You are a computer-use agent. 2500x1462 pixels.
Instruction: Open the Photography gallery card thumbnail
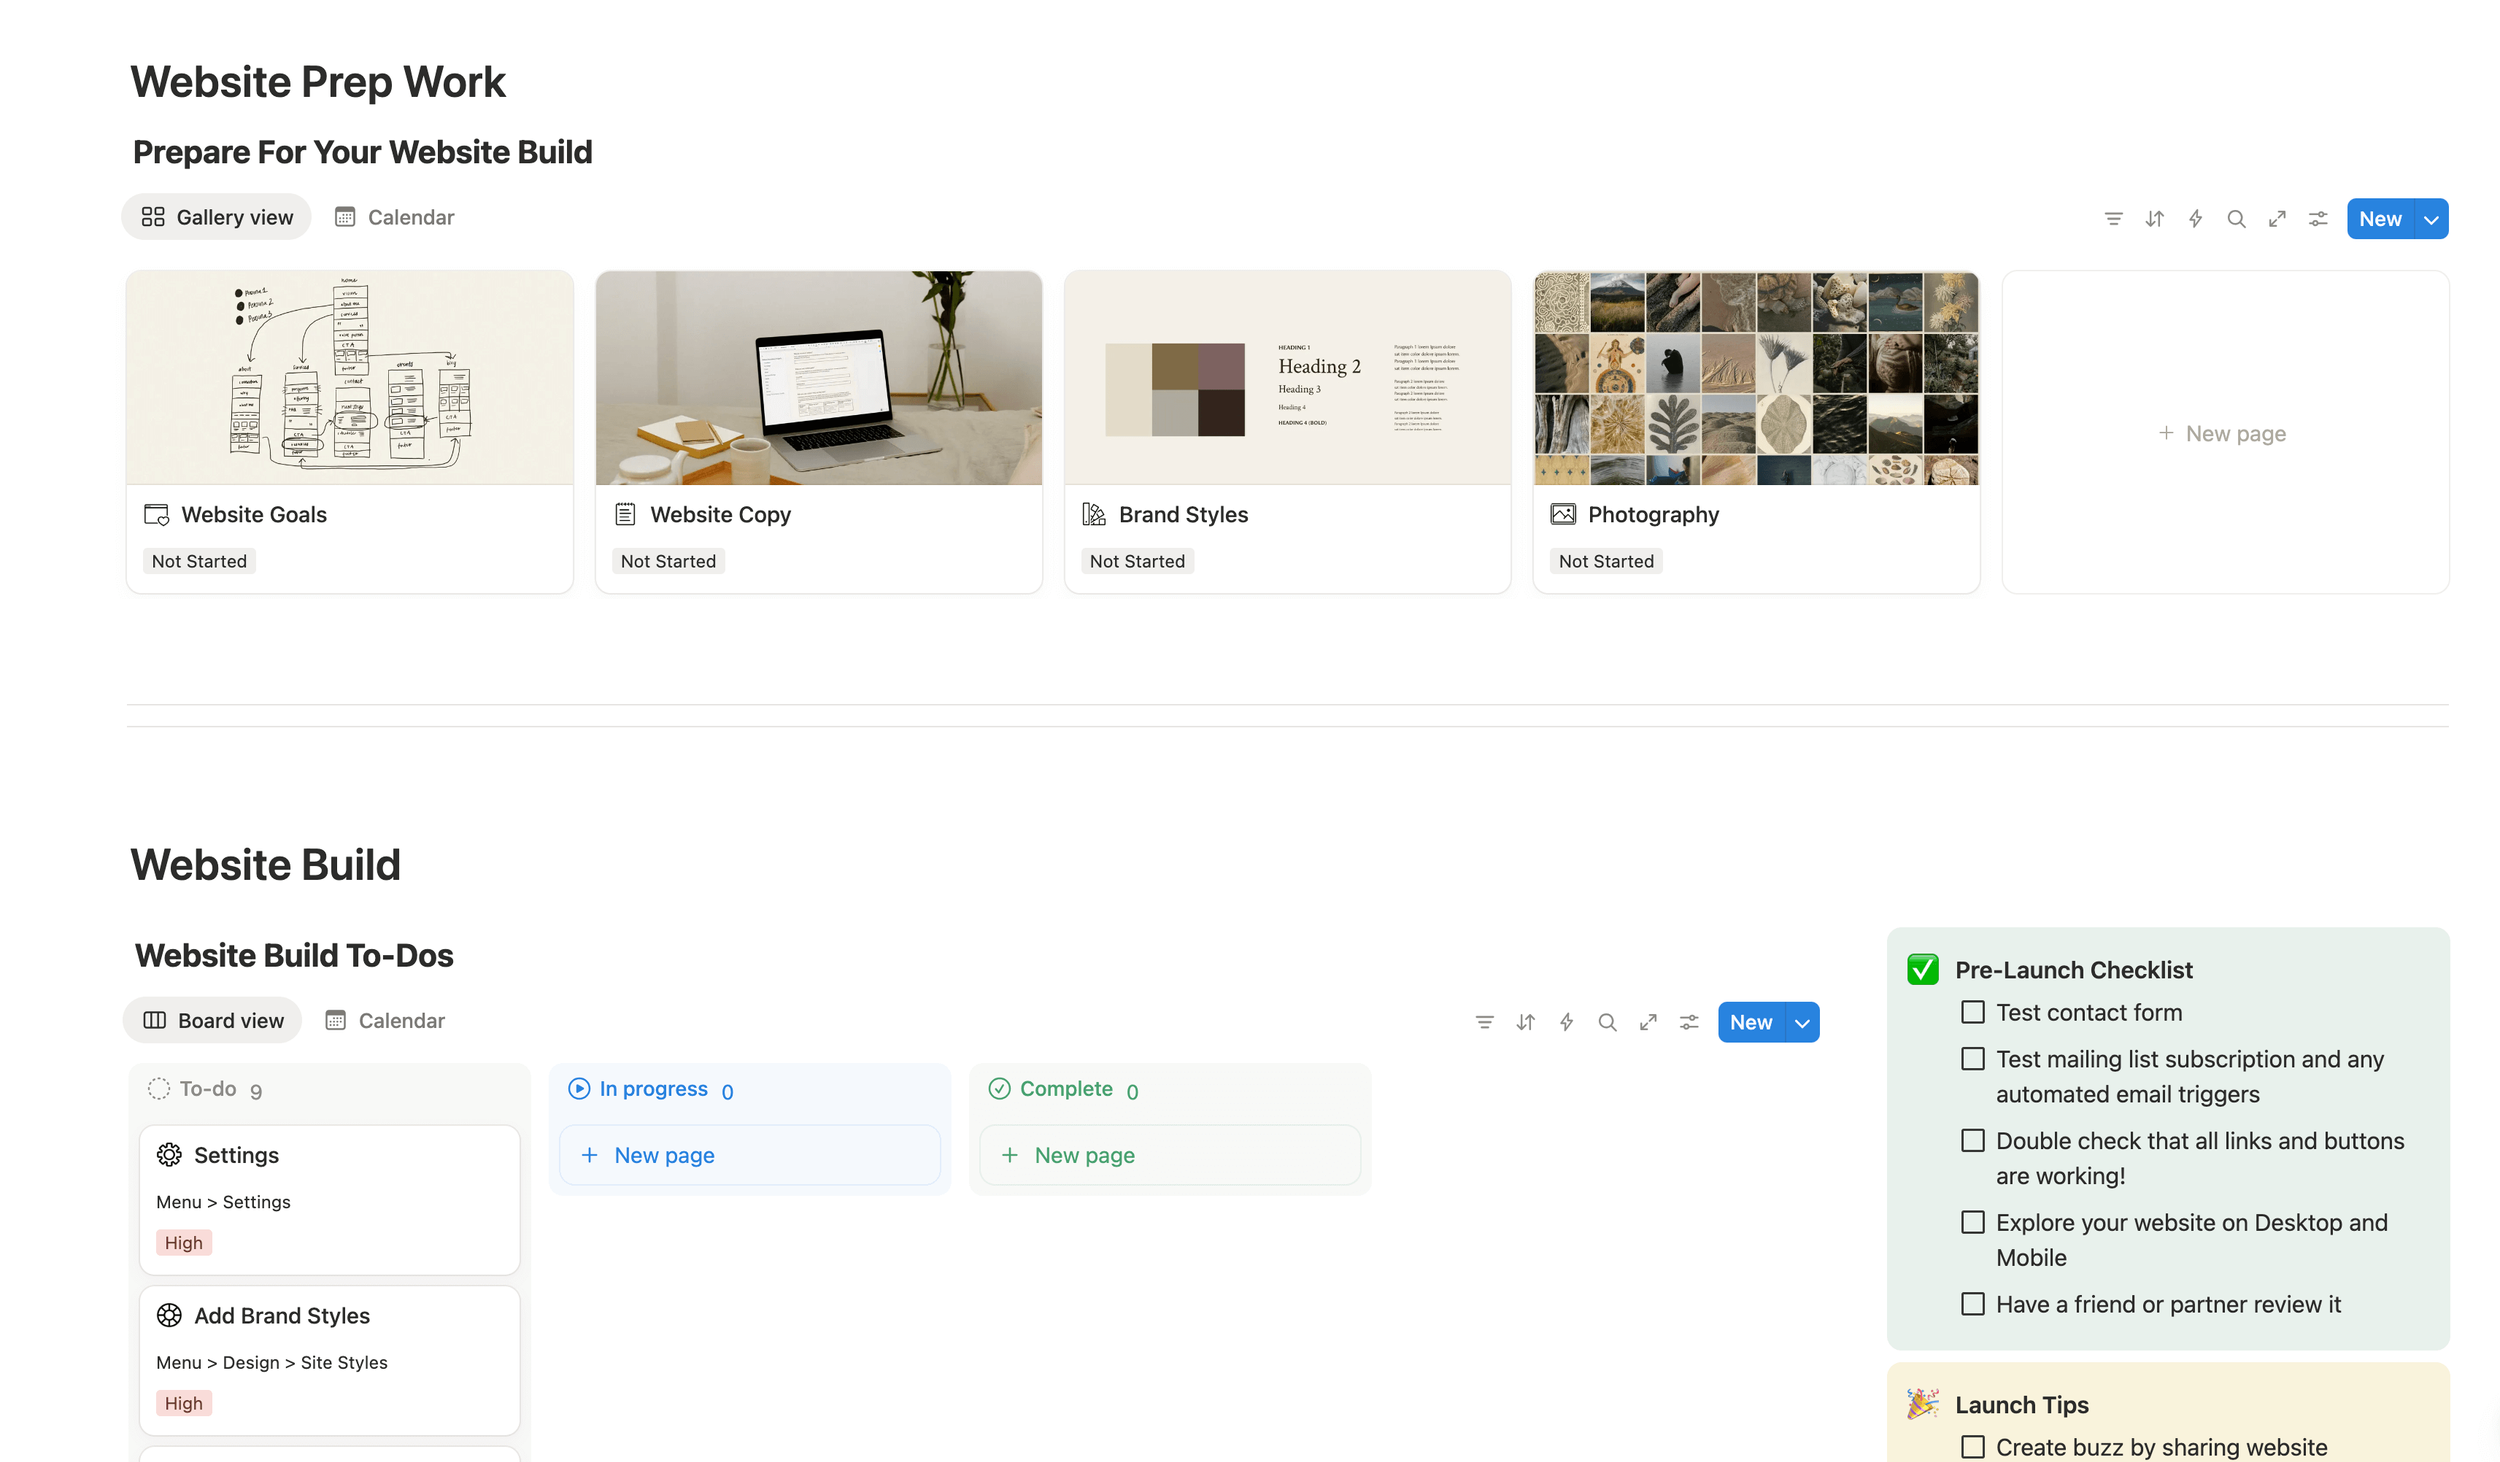(1756, 379)
